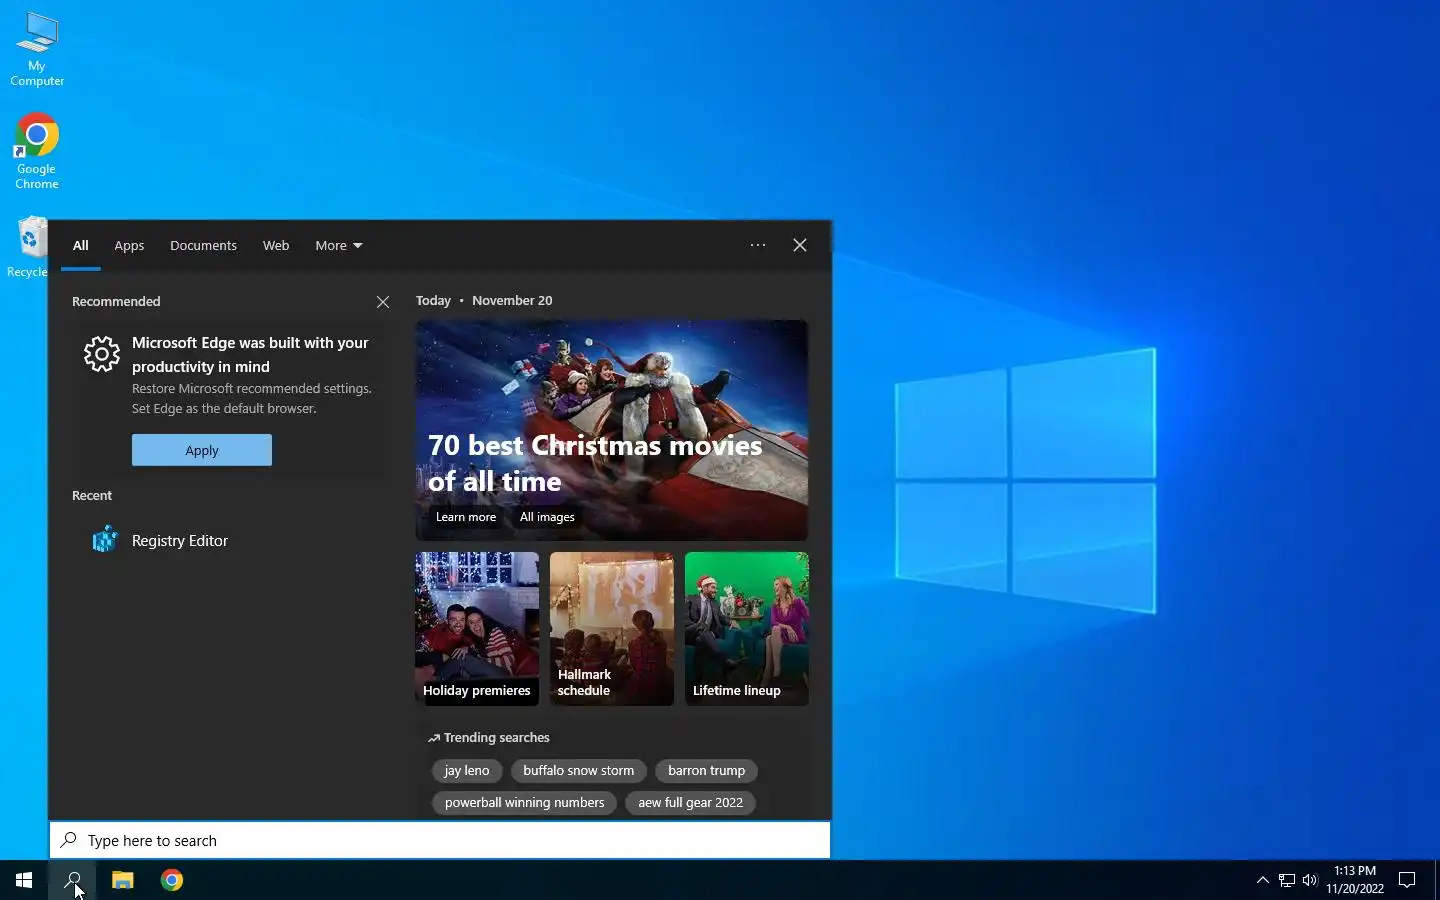Screen dimensions: 1440x900
Task: Open the Lifetime lineup thumbnail
Action: coord(747,629)
